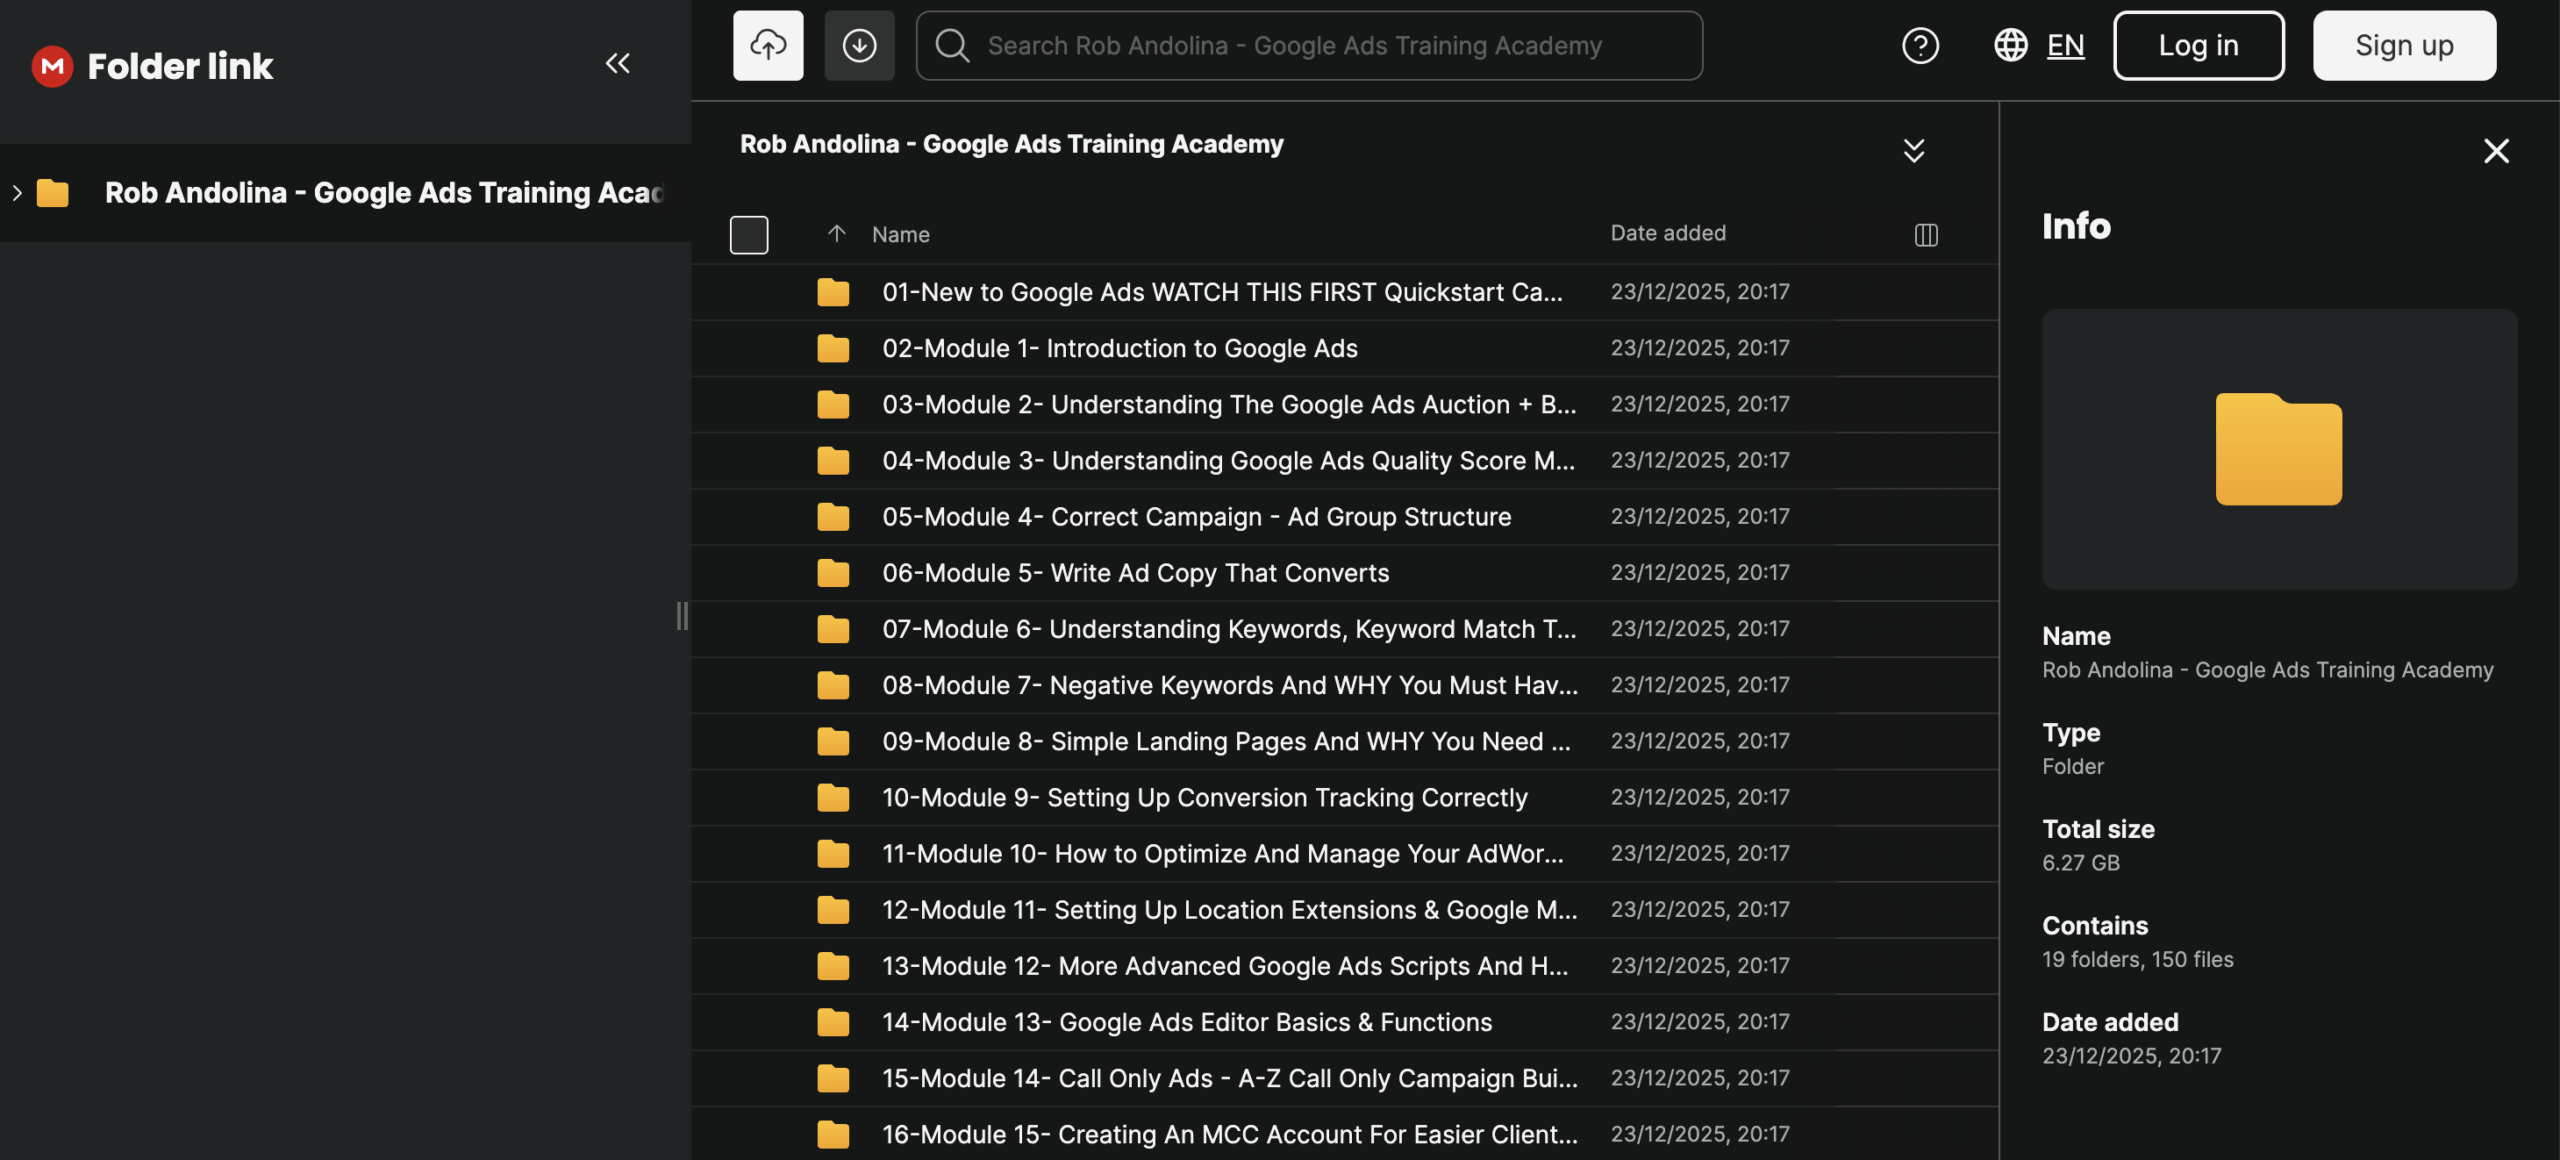Collapse the left sidebar with double chevron
Viewport: 2560px width, 1160px height.
coord(618,64)
